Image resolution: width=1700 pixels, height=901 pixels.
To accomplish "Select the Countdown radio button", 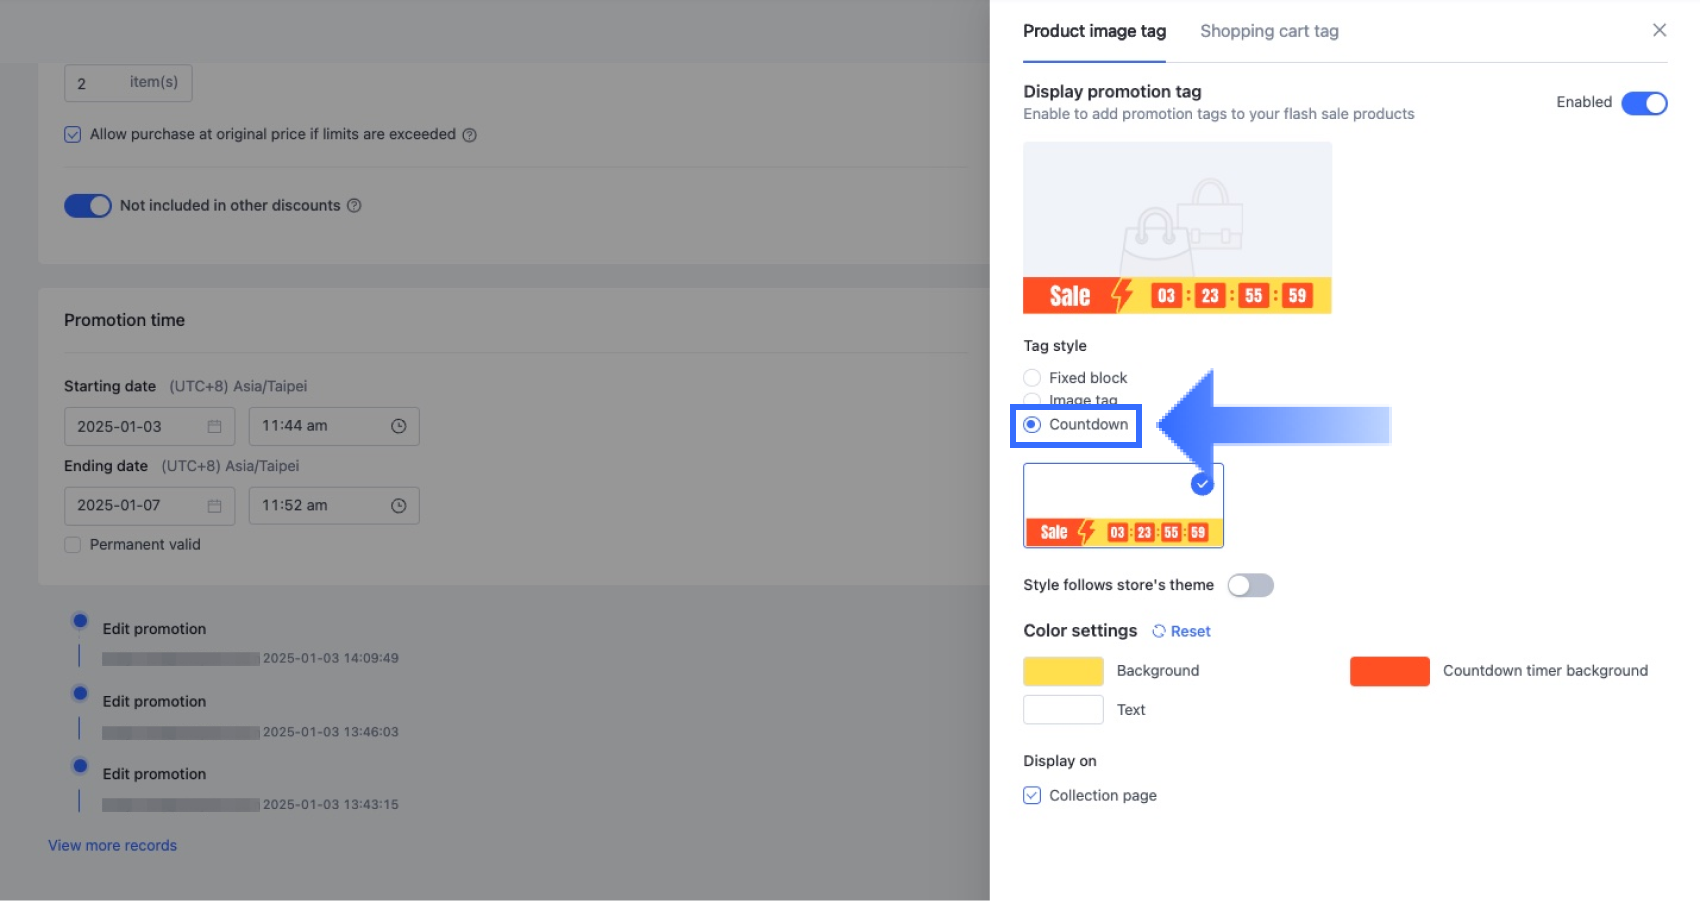I will [1032, 425].
